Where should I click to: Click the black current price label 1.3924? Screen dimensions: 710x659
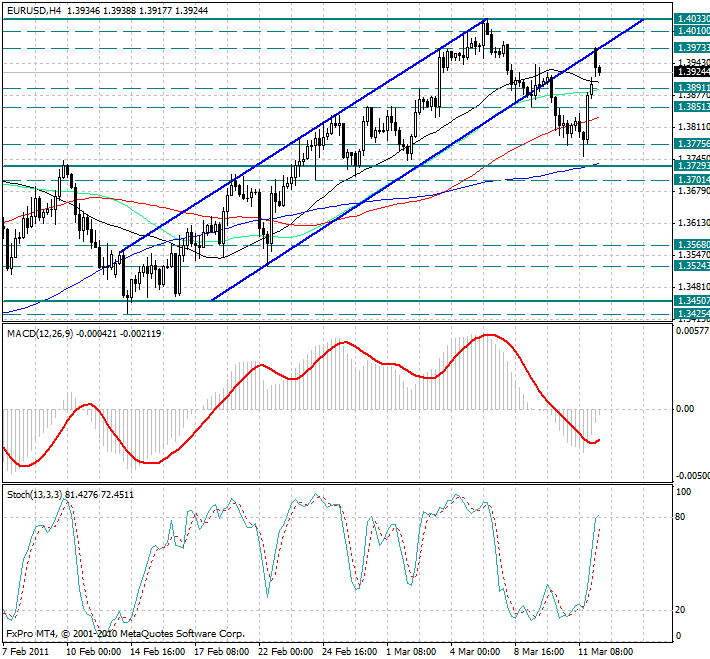pos(692,72)
